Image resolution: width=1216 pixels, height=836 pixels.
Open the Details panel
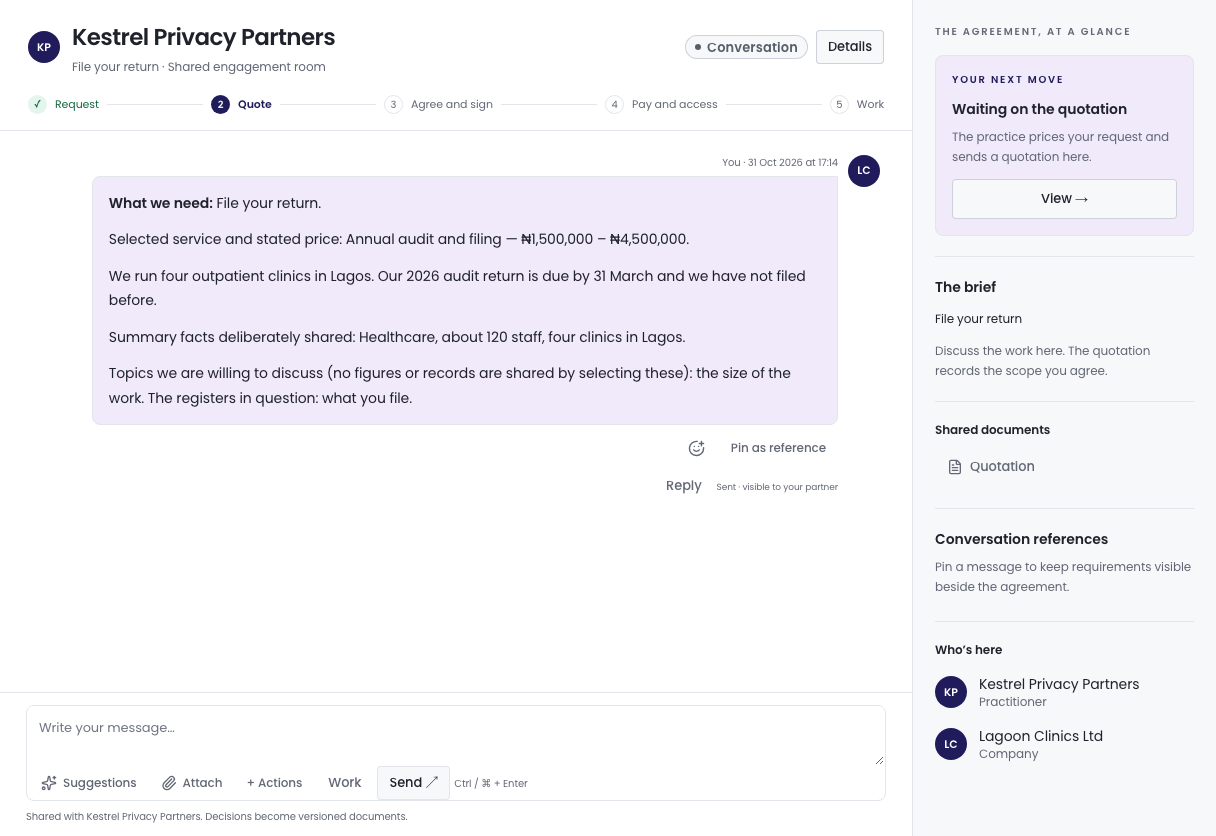point(850,47)
